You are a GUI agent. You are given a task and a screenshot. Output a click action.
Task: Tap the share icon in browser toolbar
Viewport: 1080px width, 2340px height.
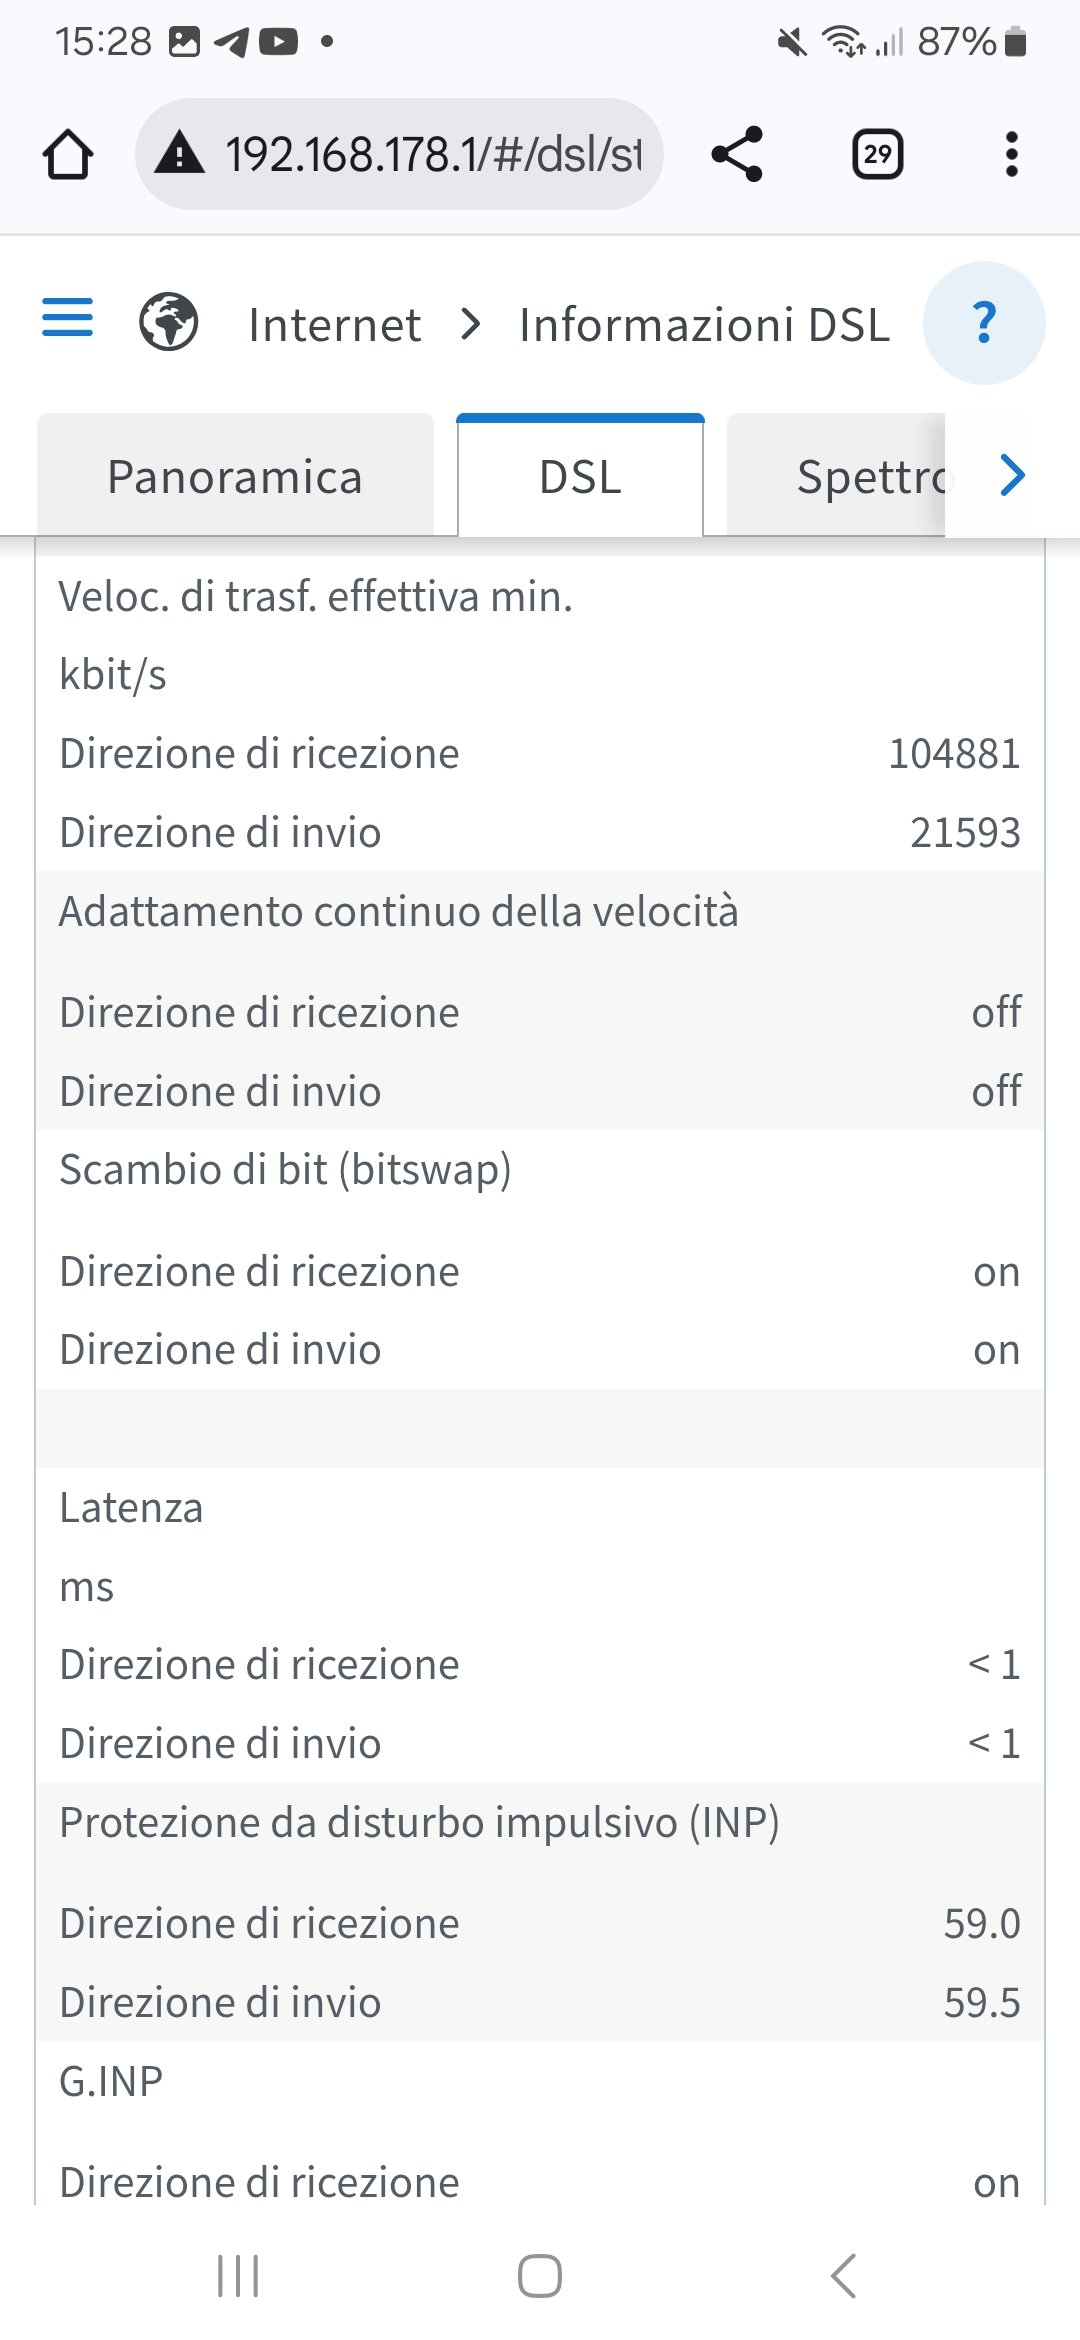(737, 154)
